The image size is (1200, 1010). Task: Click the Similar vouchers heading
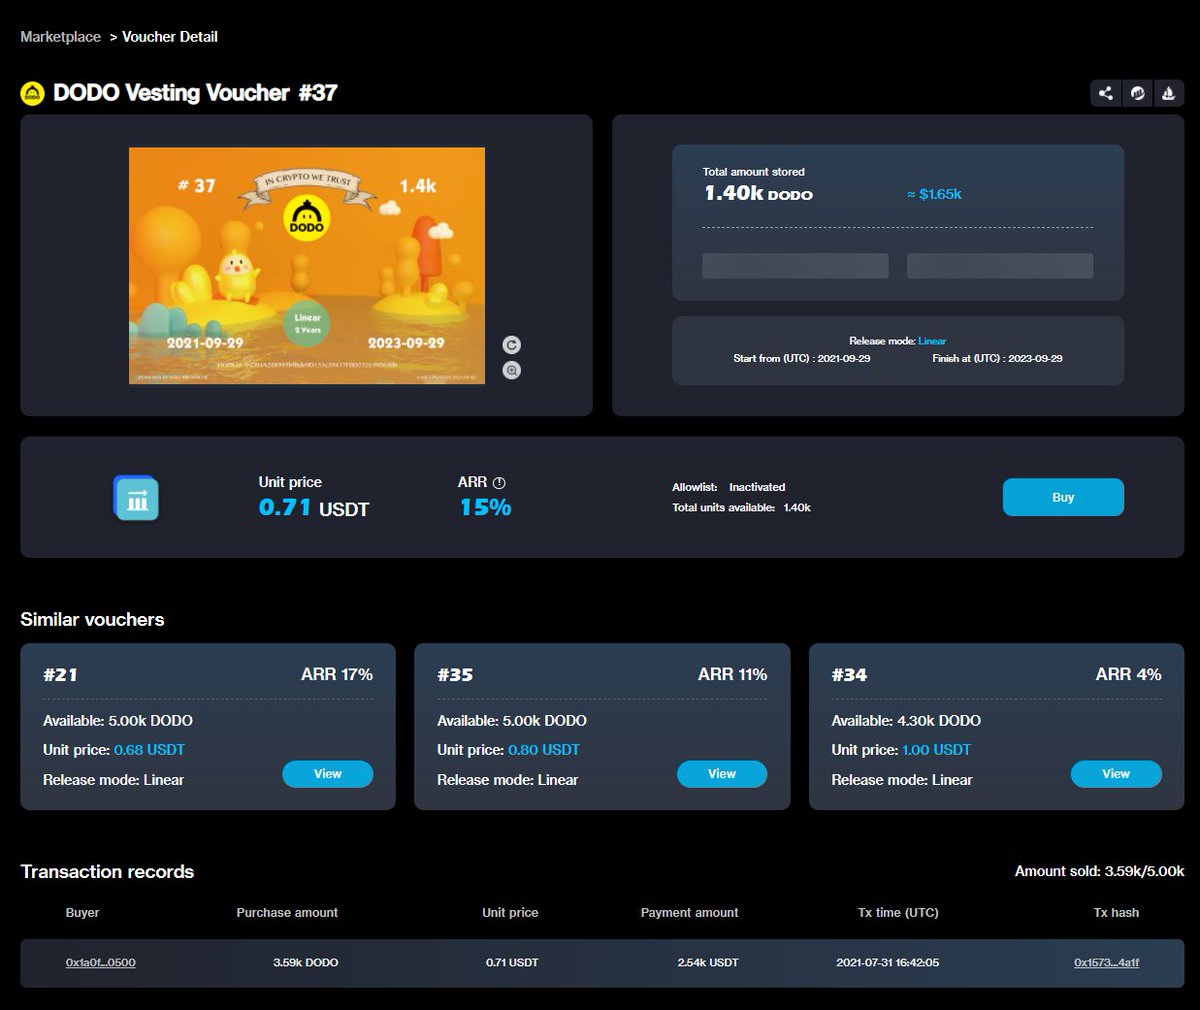92,620
